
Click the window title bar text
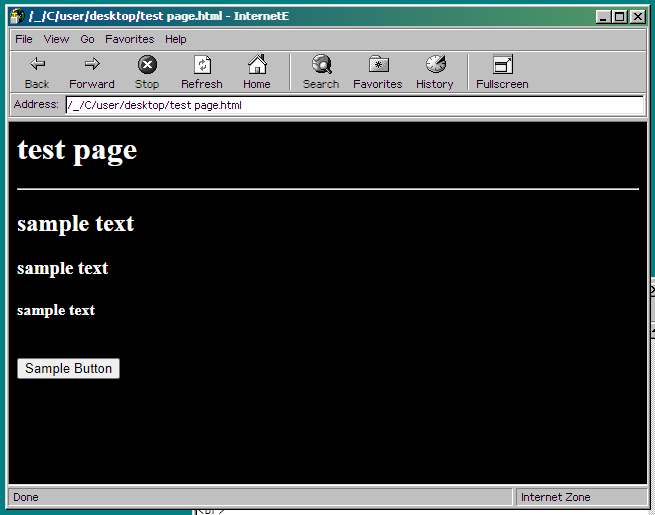tap(159, 16)
